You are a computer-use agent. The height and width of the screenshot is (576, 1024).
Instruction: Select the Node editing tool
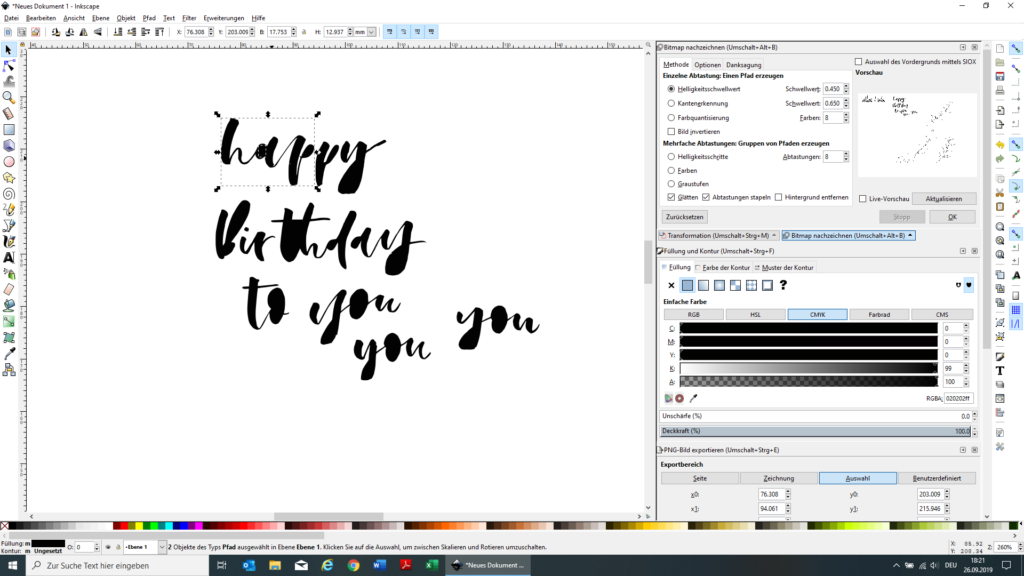(x=9, y=65)
